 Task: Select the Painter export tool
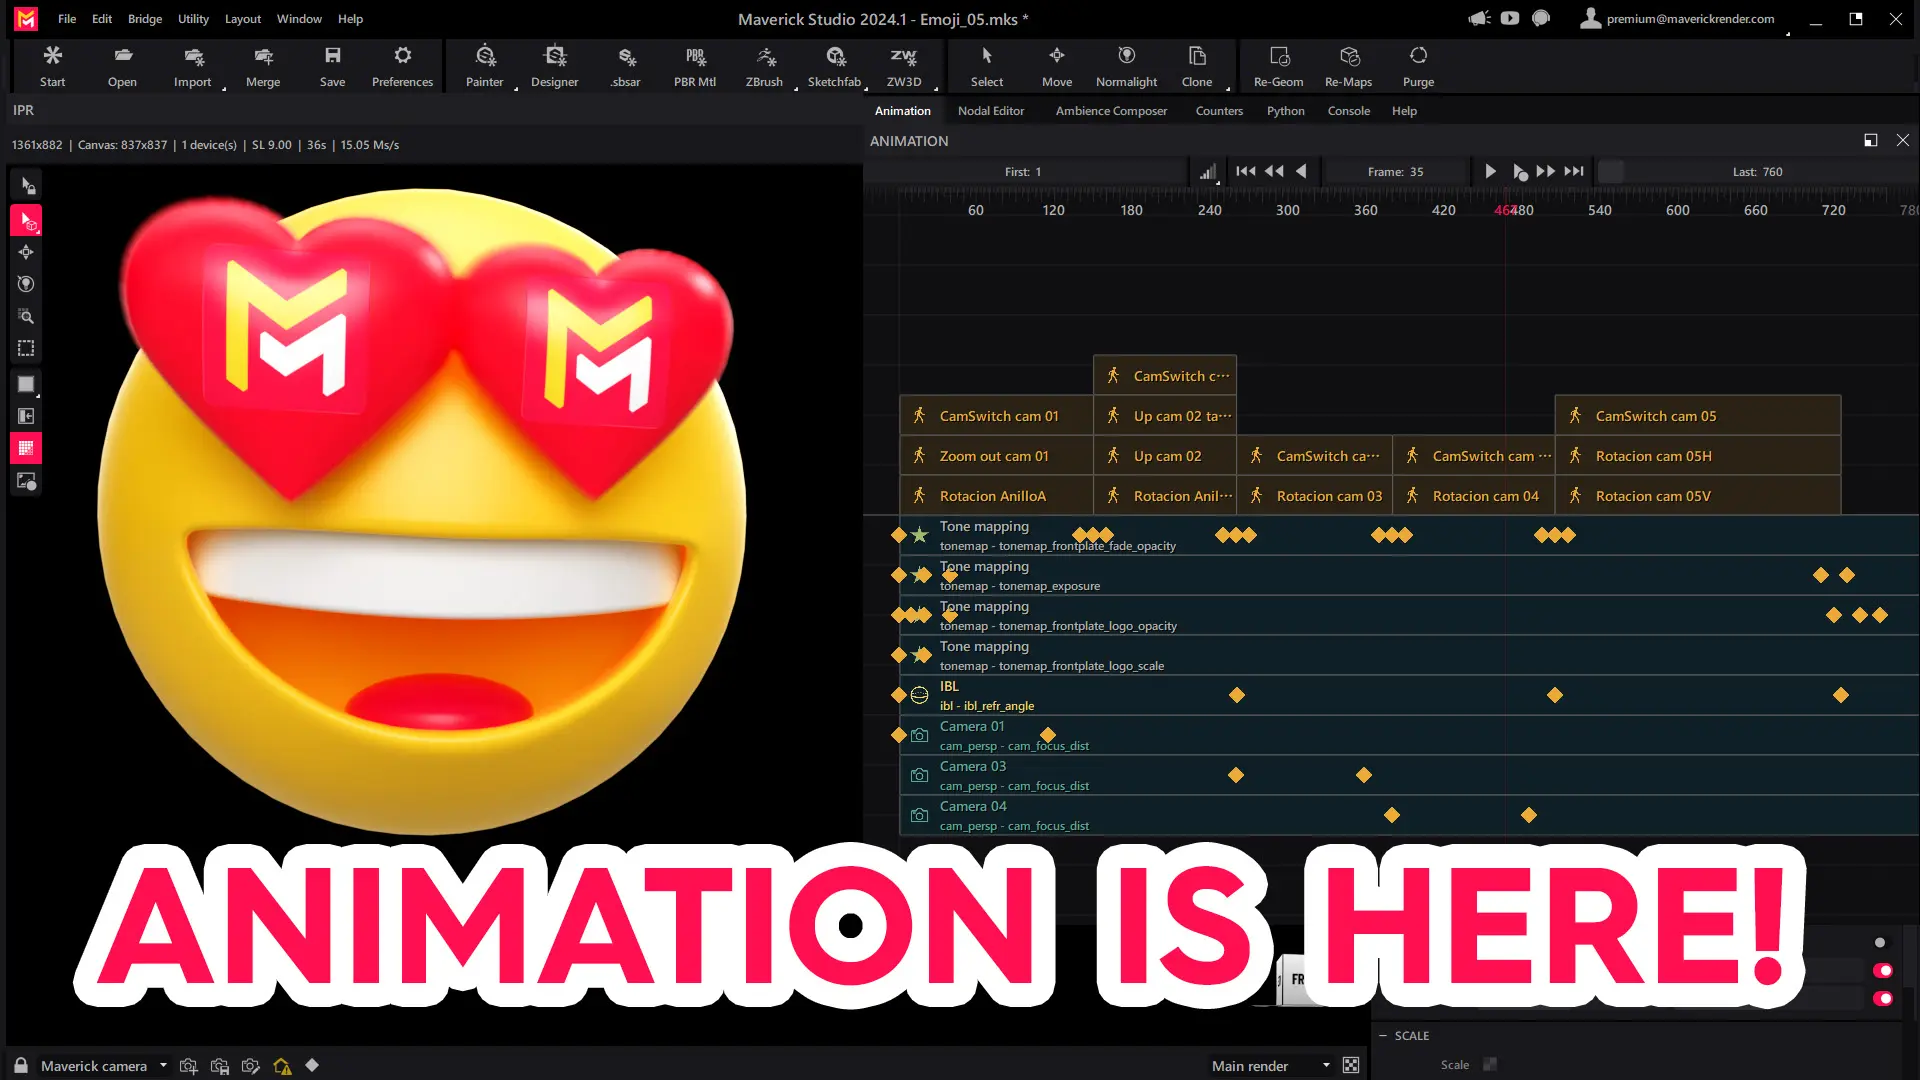(484, 65)
